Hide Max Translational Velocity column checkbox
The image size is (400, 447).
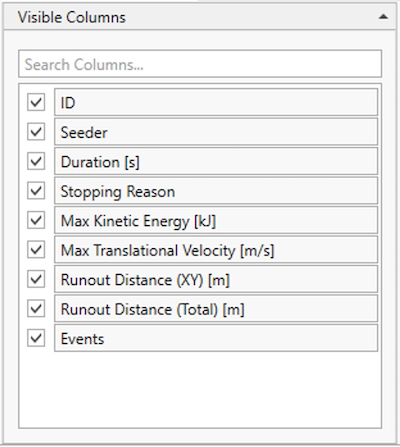click(36, 249)
